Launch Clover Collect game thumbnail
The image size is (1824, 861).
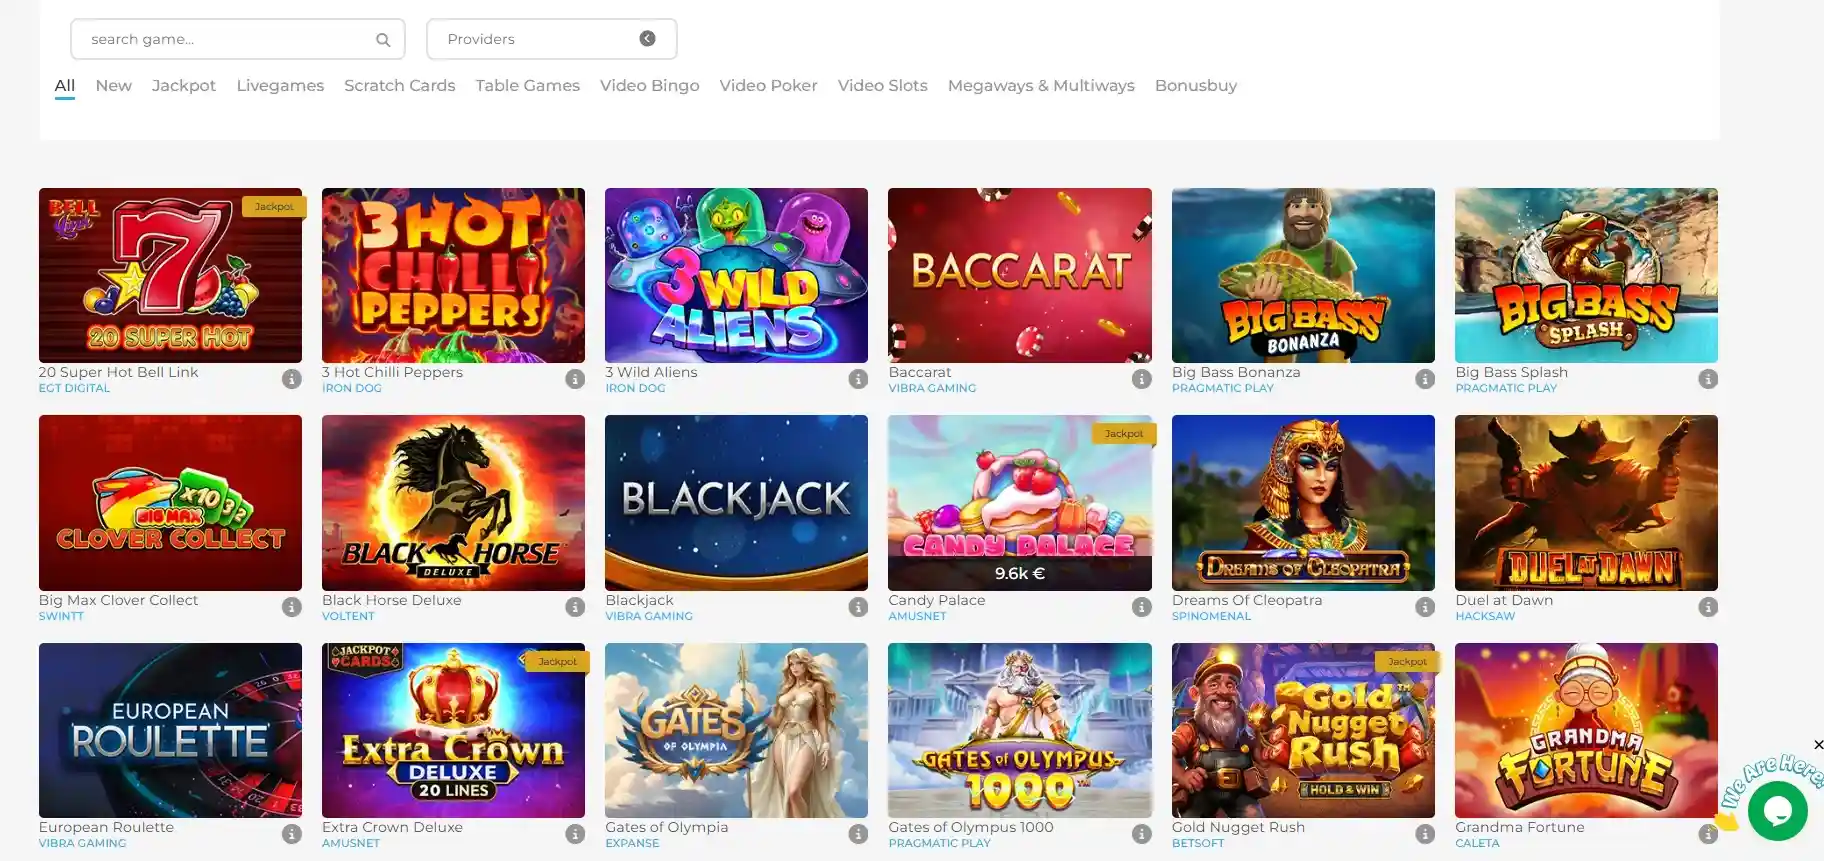[x=170, y=503]
